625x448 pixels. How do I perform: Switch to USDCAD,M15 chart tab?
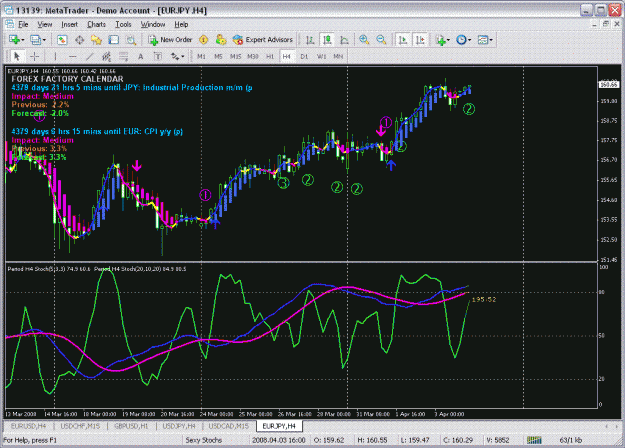tap(228, 426)
